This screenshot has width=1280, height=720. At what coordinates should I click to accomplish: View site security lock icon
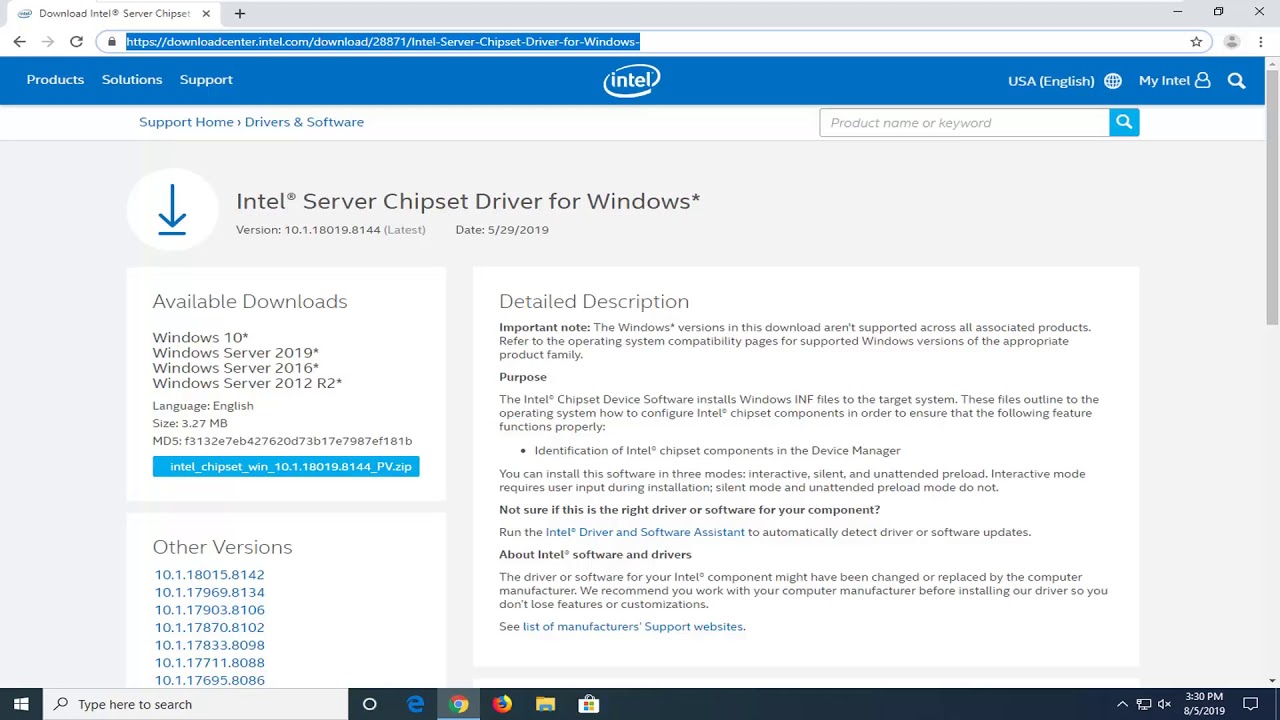112,41
